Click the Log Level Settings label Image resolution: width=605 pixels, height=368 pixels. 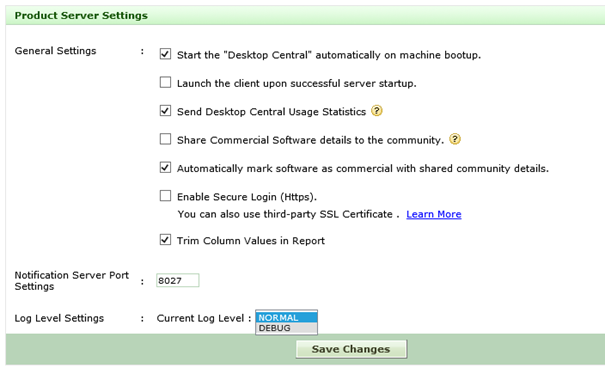pos(59,318)
